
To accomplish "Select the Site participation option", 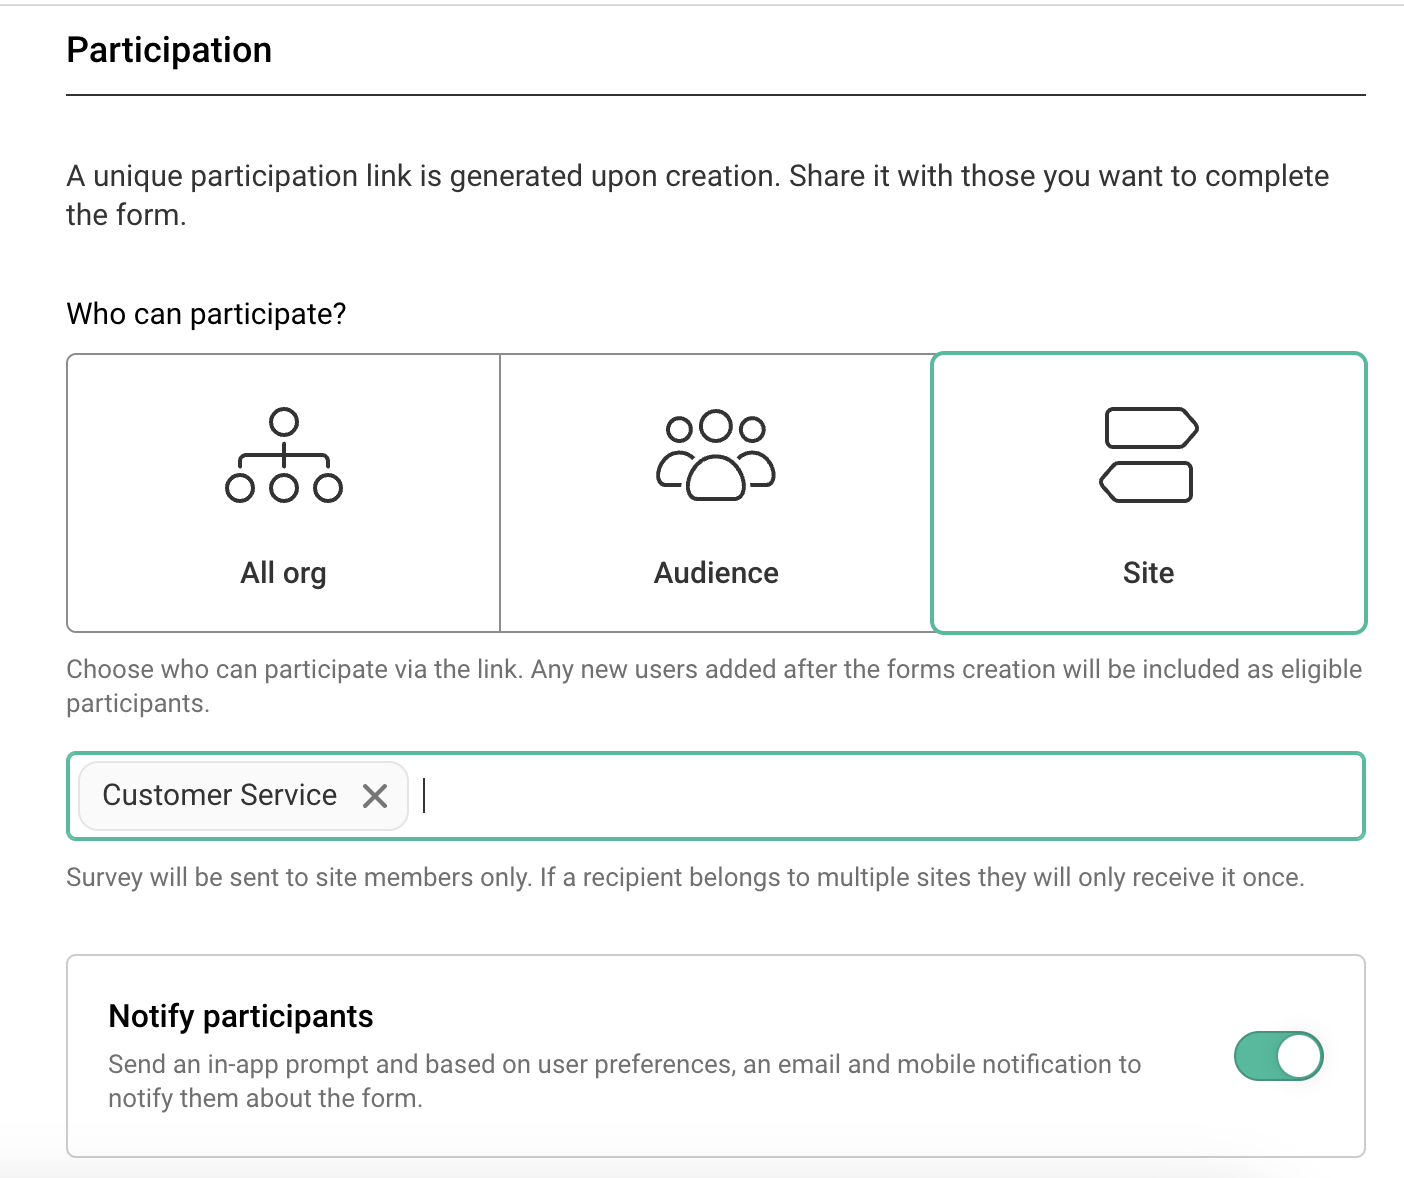I will coord(1149,493).
